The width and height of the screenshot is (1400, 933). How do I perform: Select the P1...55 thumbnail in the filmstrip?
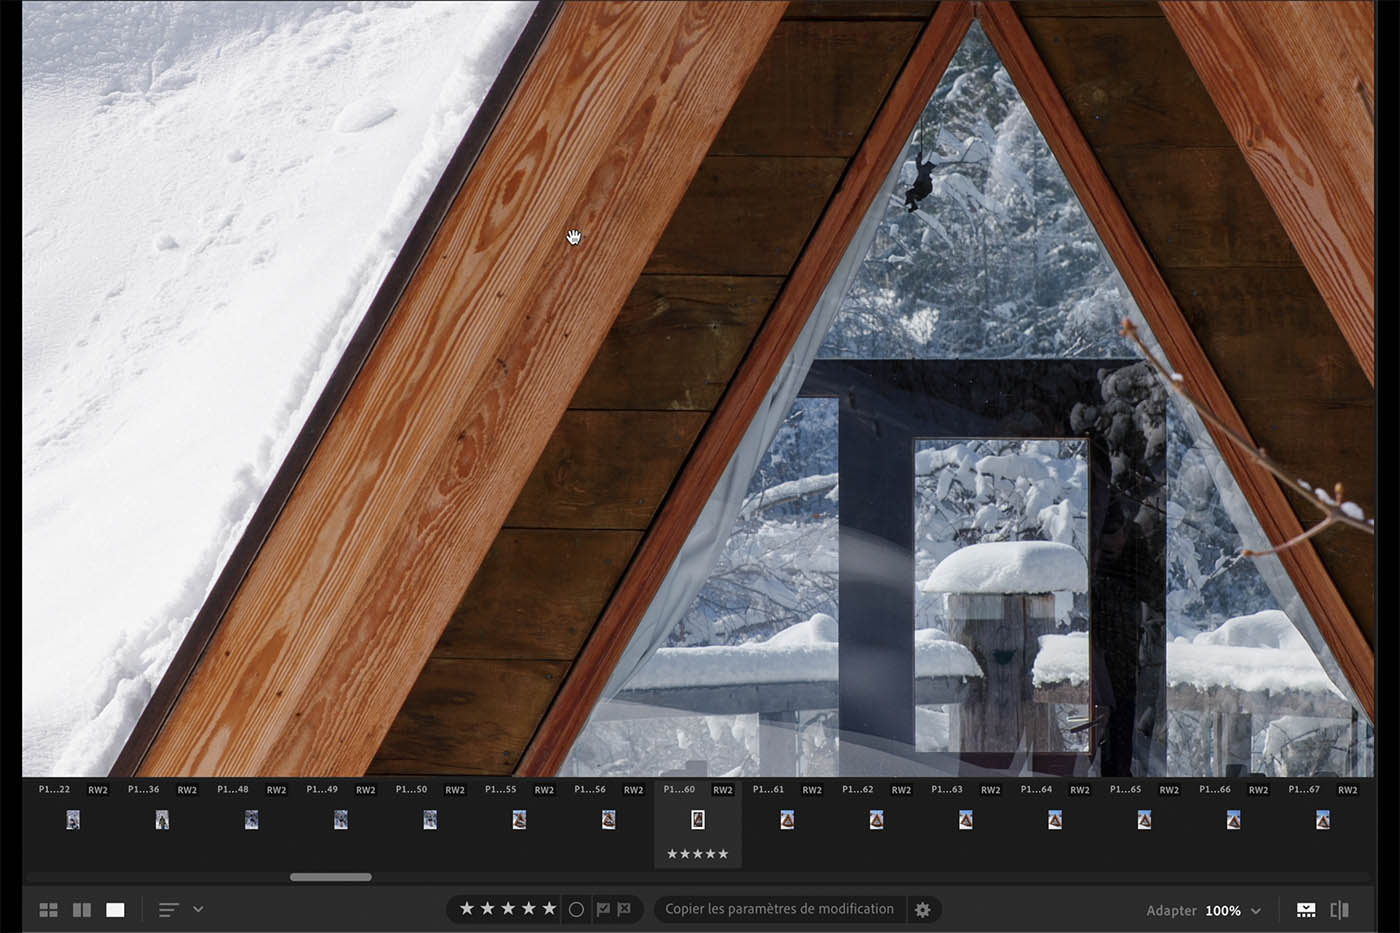coord(519,820)
